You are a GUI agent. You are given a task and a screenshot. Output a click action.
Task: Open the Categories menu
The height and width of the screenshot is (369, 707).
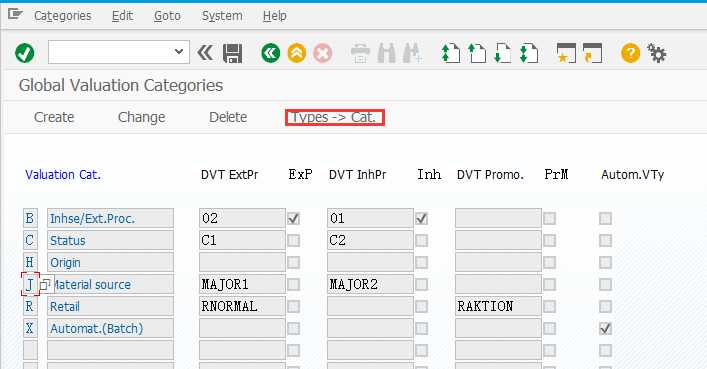pyautogui.click(x=63, y=16)
